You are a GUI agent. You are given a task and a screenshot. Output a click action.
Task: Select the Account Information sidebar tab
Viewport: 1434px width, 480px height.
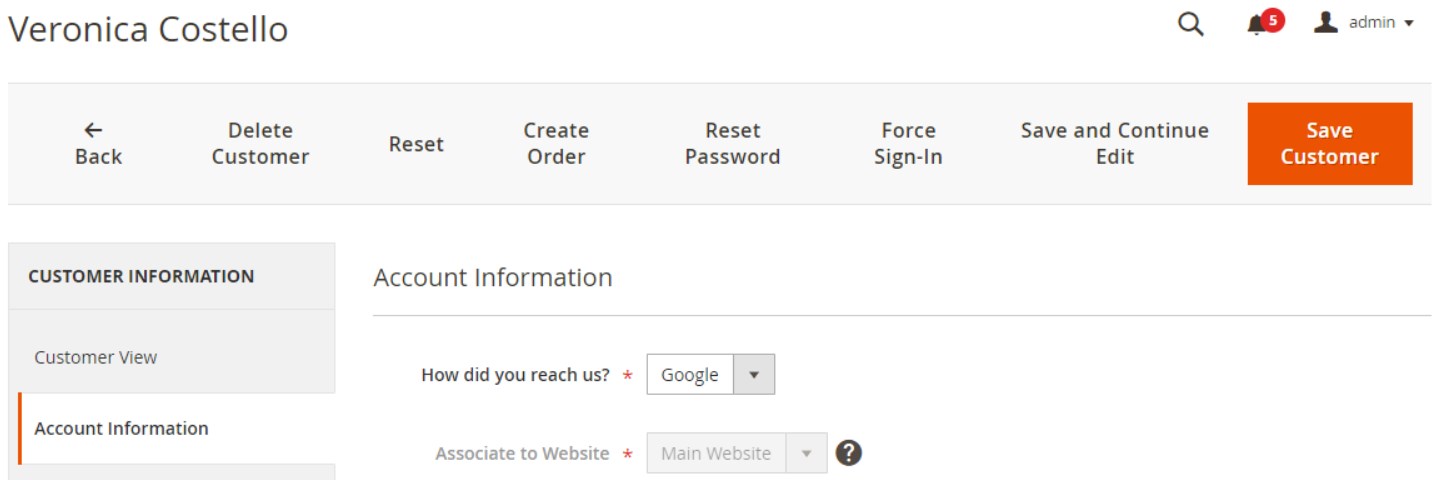click(121, 428)
